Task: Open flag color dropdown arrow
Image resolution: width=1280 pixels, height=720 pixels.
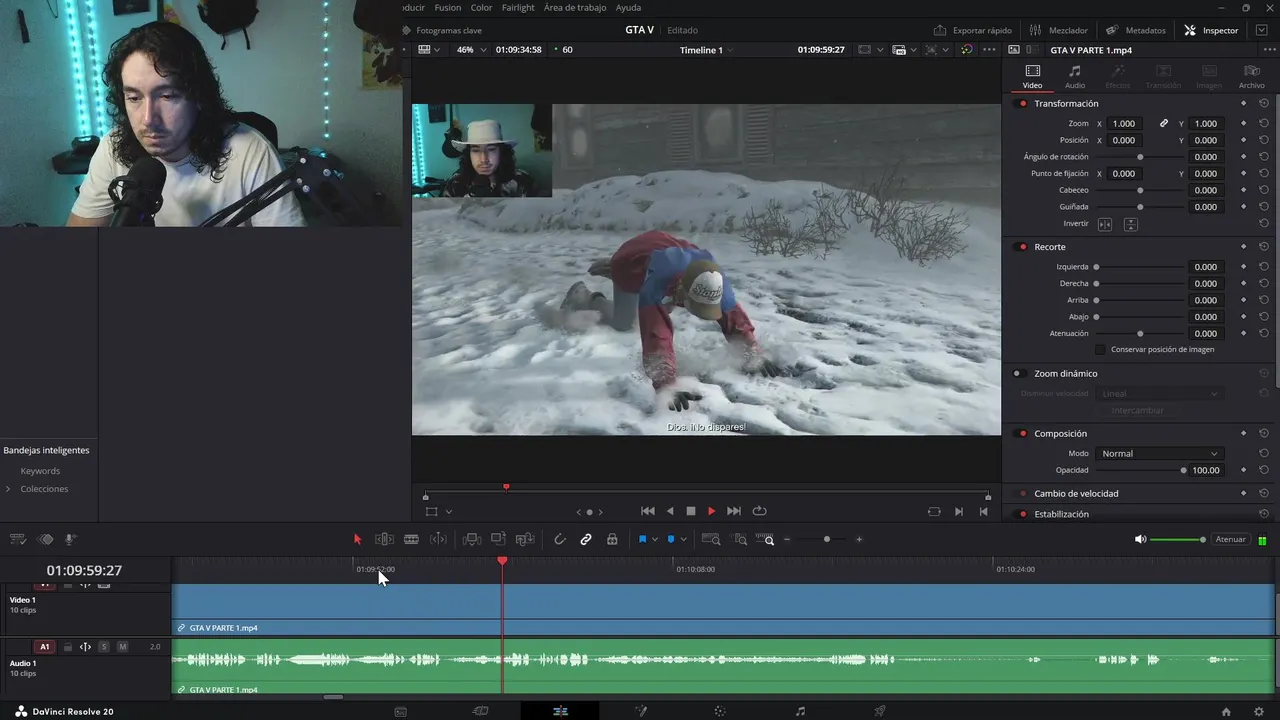Action: [655, 540]
